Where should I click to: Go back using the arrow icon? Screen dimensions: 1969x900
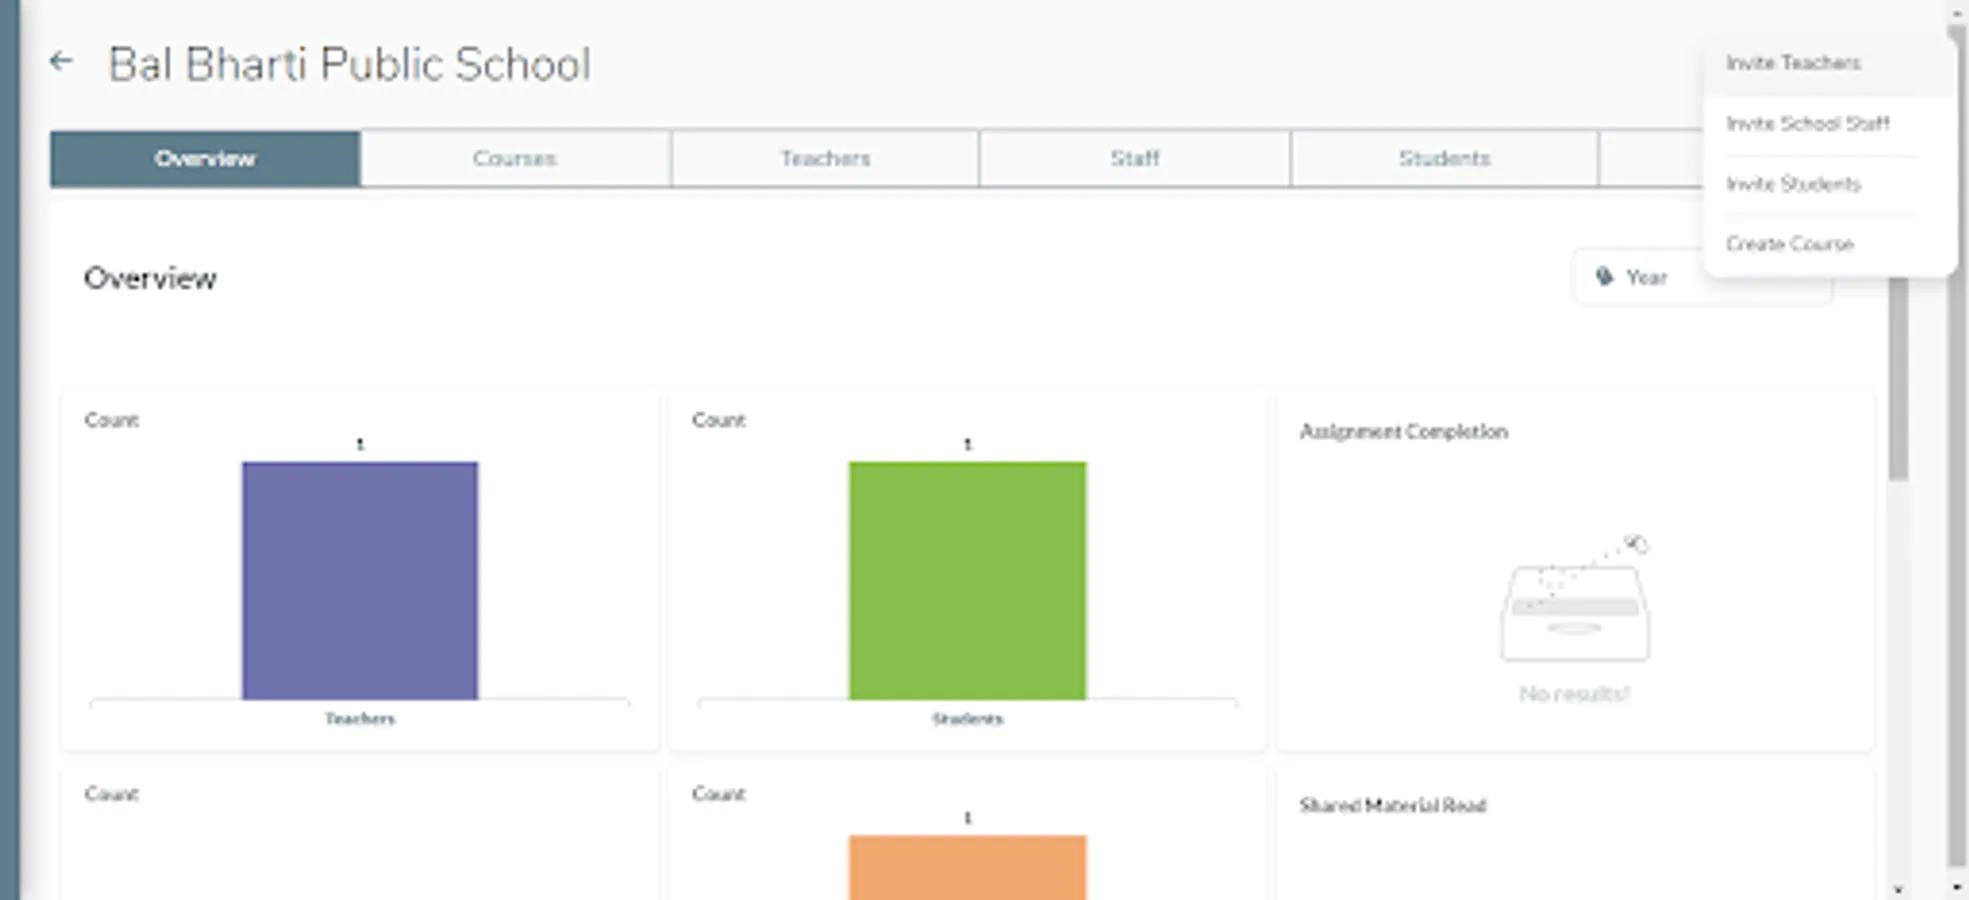point(61,62)
